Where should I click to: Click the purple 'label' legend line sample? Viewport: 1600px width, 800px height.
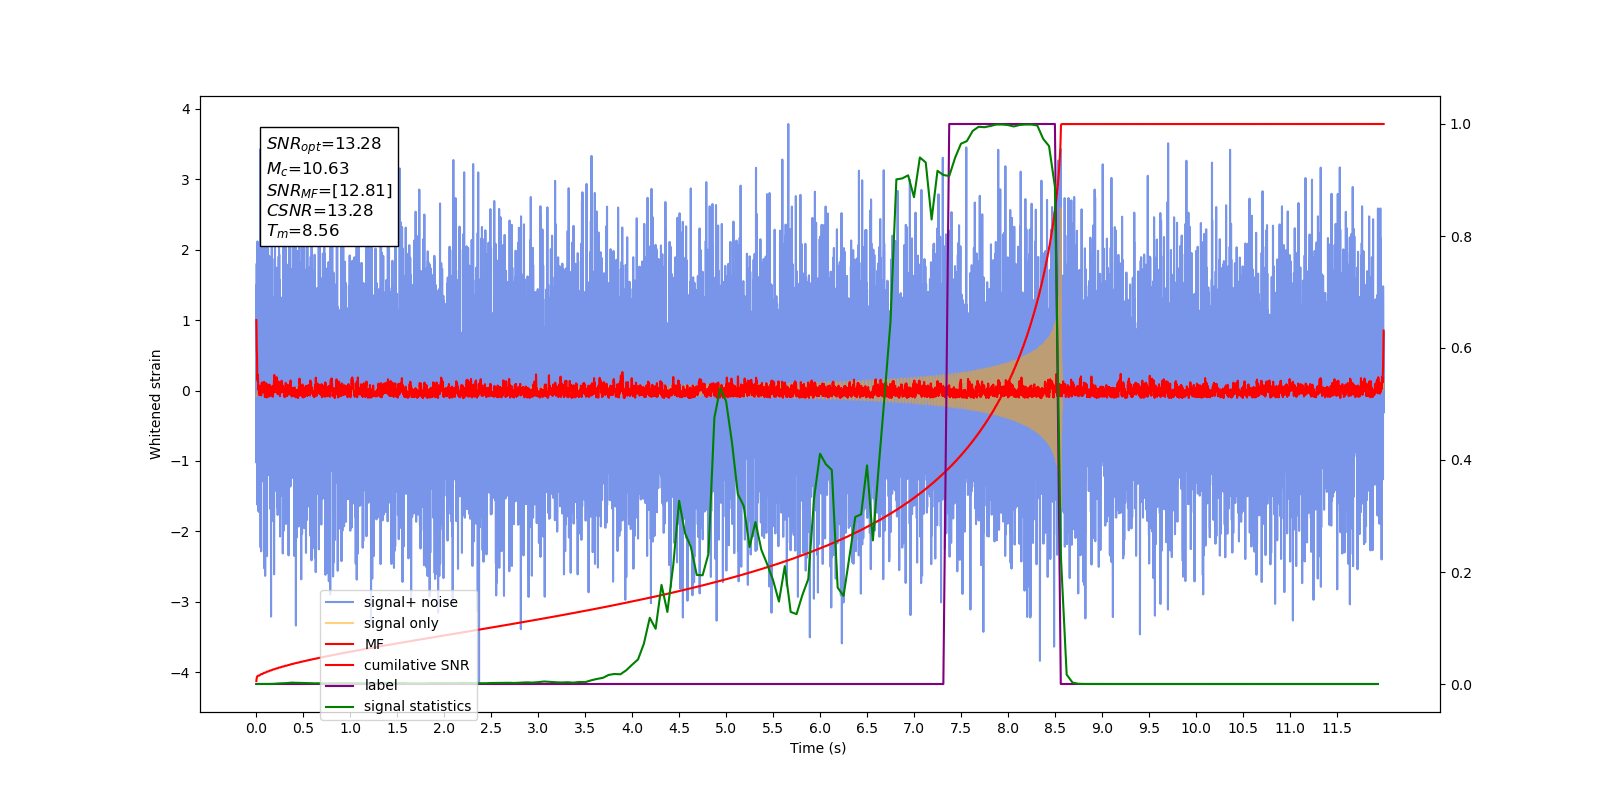340,685
